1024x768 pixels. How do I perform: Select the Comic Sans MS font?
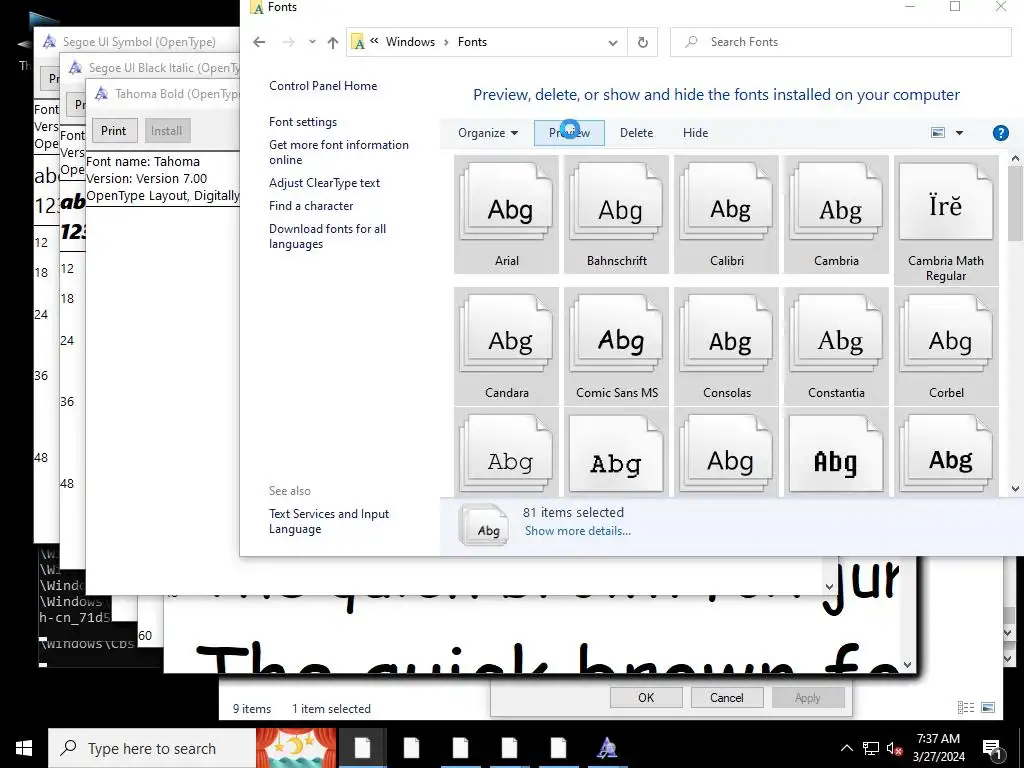click(x=616, y=346)
